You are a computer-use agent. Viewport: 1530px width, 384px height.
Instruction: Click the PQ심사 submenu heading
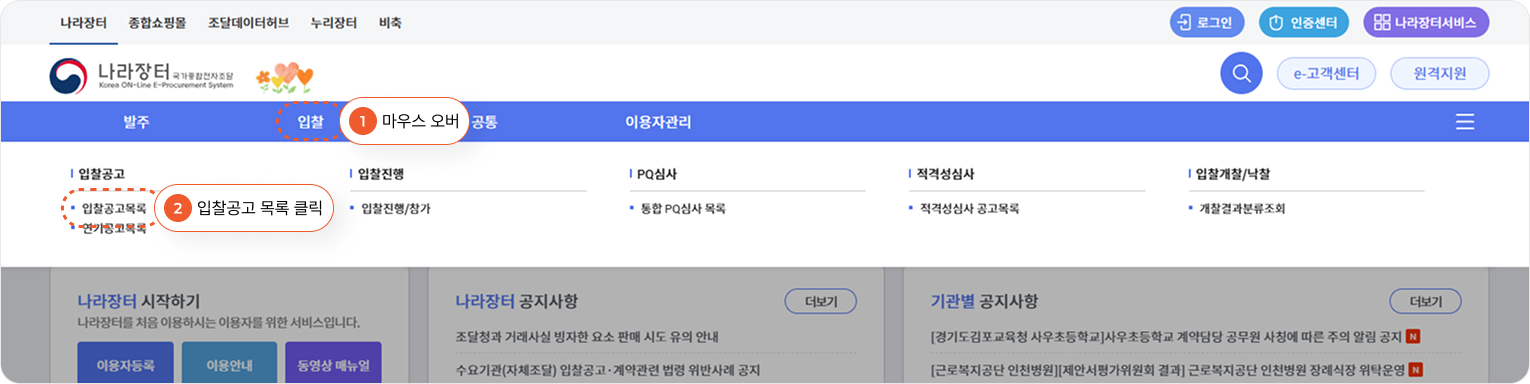(x=656, y=173)
